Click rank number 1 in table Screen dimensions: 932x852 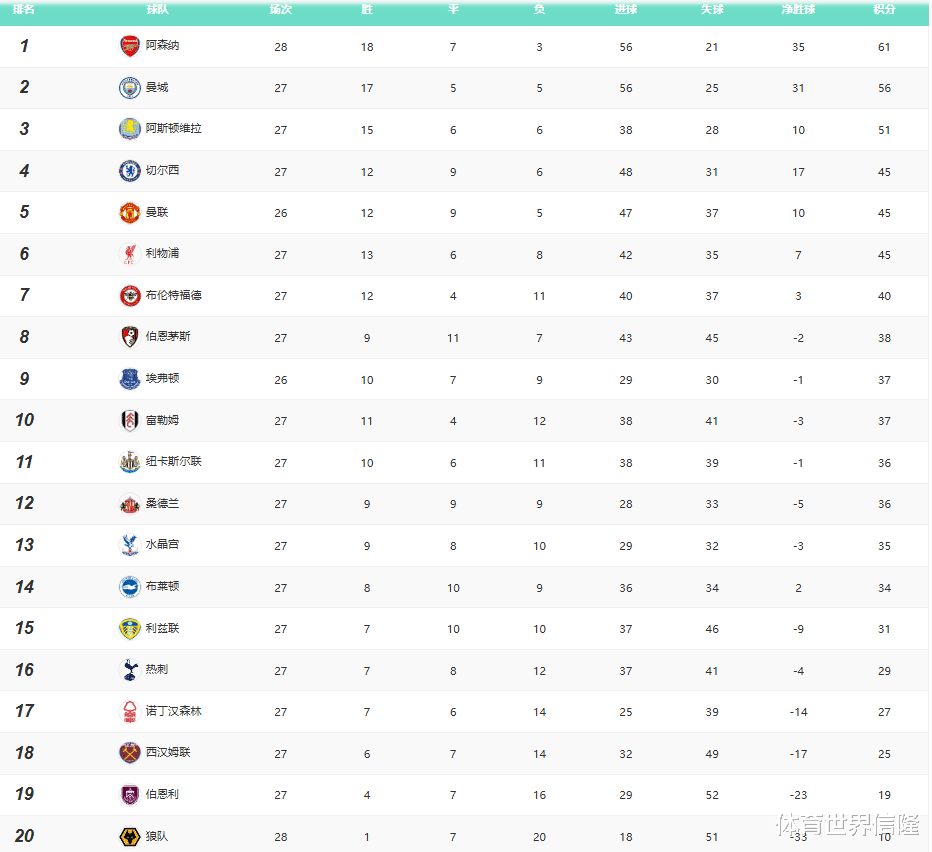coord(25,46)
